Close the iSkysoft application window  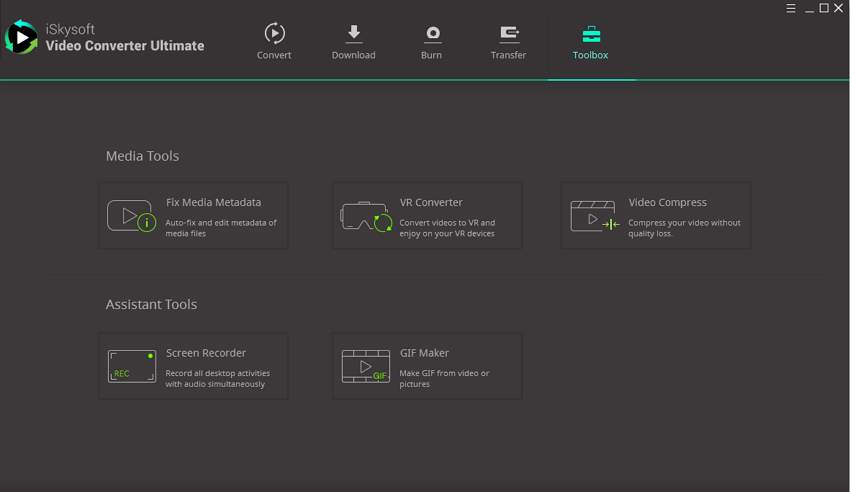(x=840, y=8)
